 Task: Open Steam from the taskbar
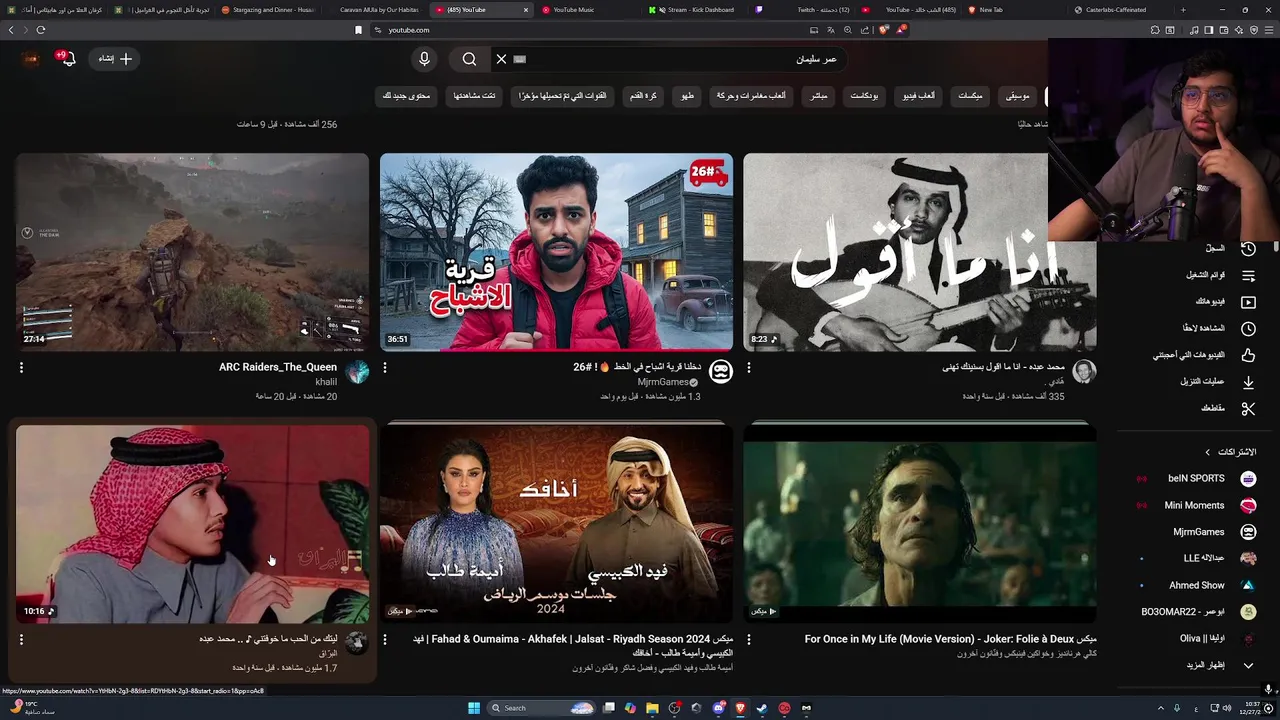point(762,708)
